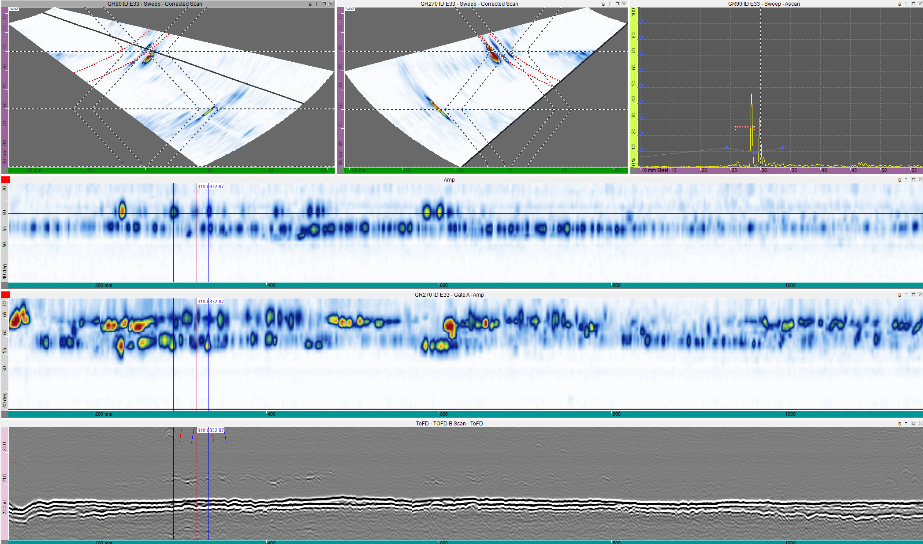This screenshot has height=544, width=923.
Task: Click the yellow-green amplitude ruler of the A-scan
Action: point(633,87)
